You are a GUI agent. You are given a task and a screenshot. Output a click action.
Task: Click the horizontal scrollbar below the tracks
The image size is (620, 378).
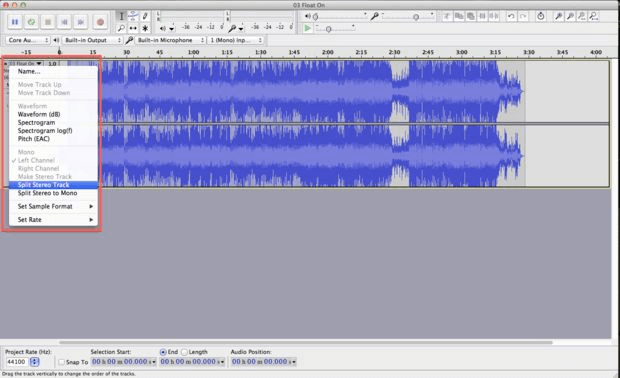(x=306, y=342)
